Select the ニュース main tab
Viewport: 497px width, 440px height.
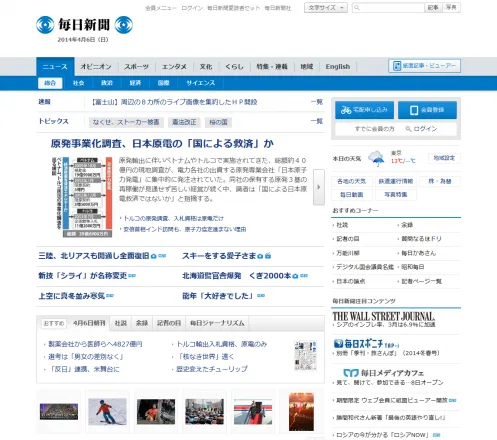pos(55,67)
